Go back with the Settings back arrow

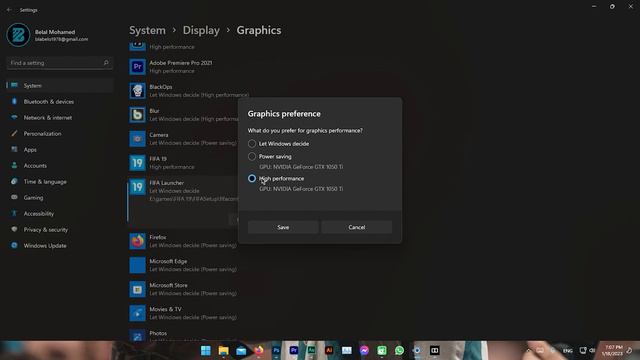(9, 10)
